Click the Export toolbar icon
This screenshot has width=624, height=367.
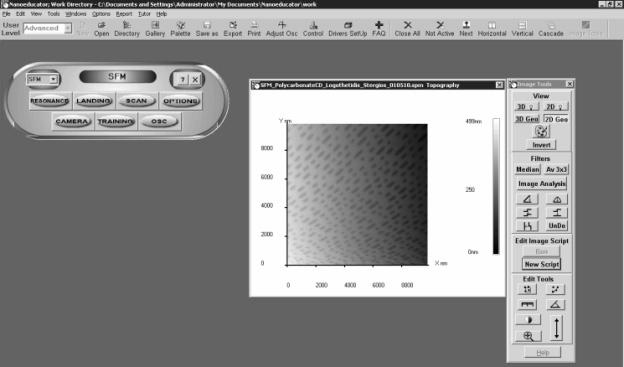[233, 29]
